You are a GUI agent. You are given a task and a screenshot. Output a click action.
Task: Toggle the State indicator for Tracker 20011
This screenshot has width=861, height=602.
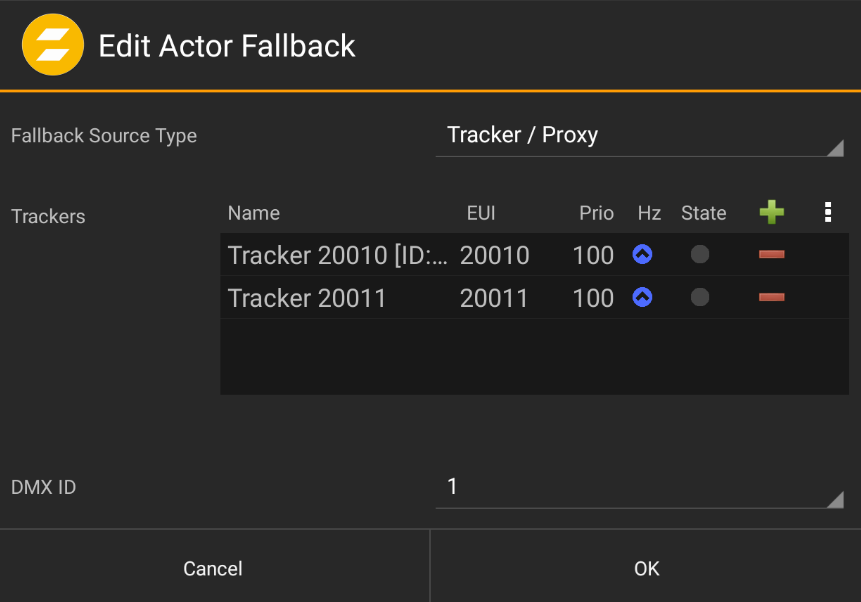[x=699, y=297]
